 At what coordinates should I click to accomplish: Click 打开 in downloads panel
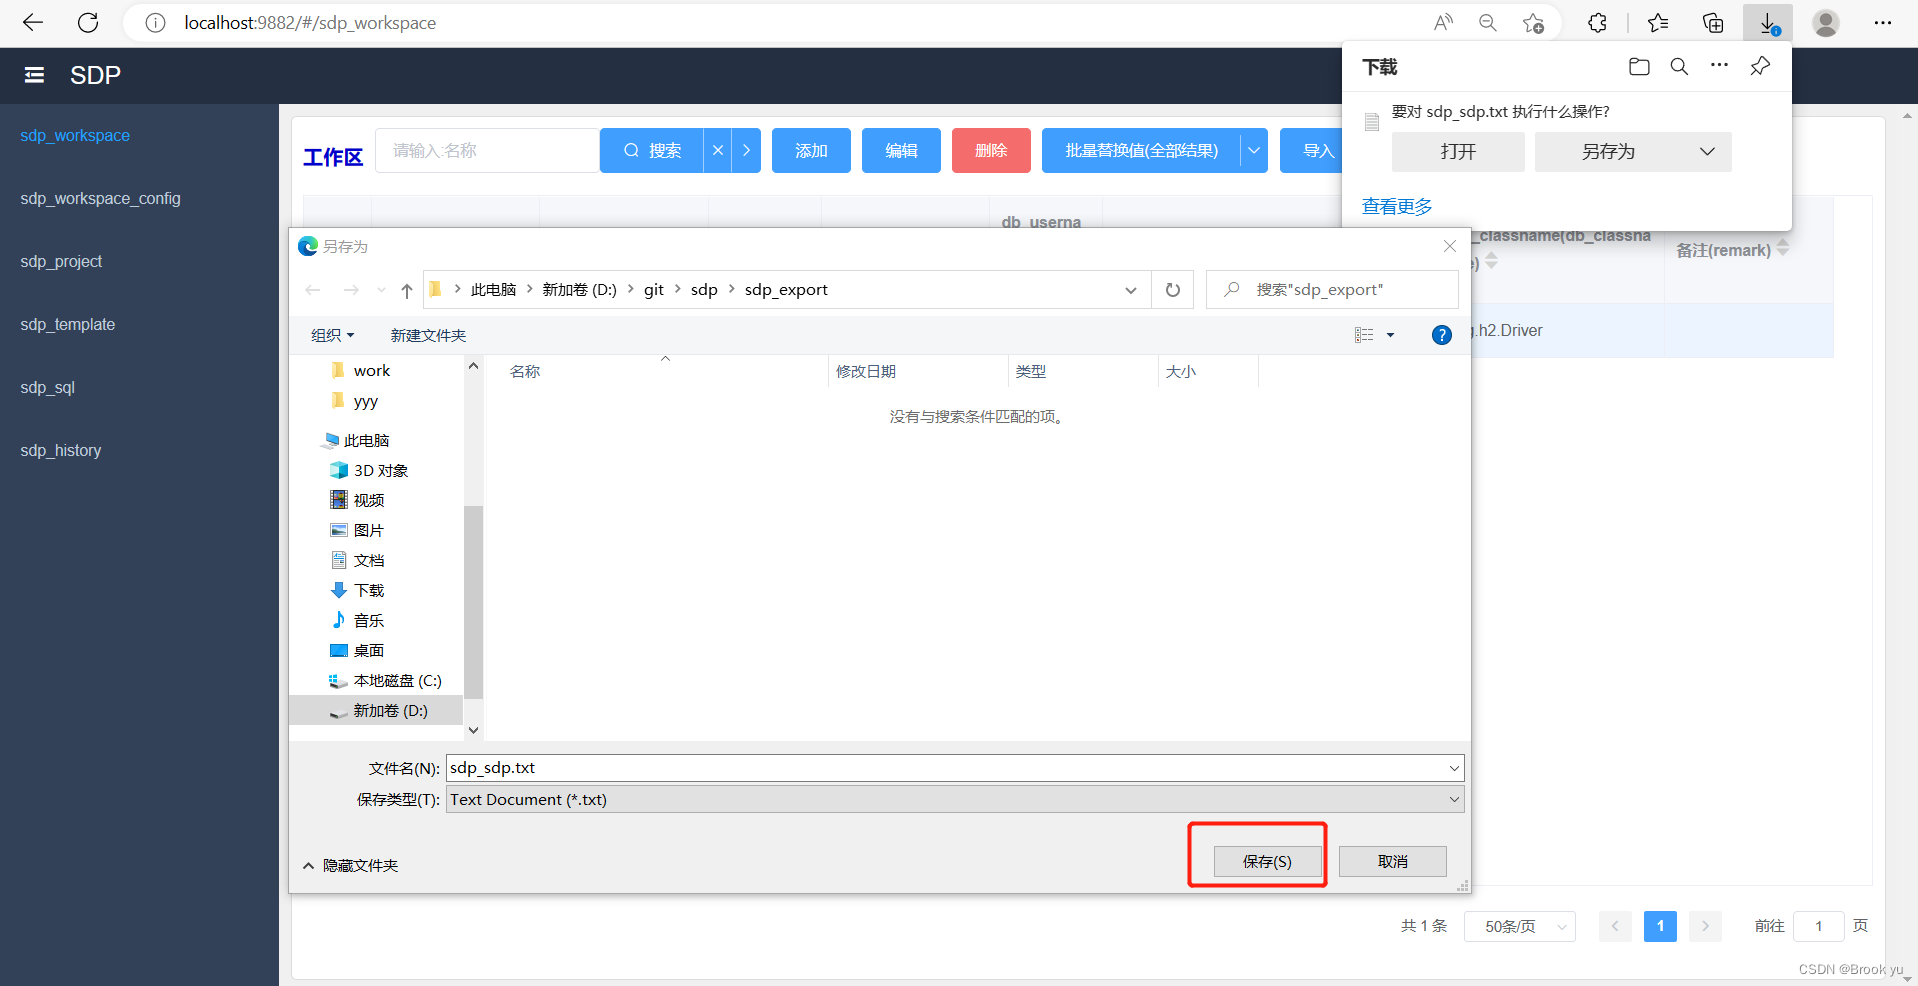(1458, 152)
